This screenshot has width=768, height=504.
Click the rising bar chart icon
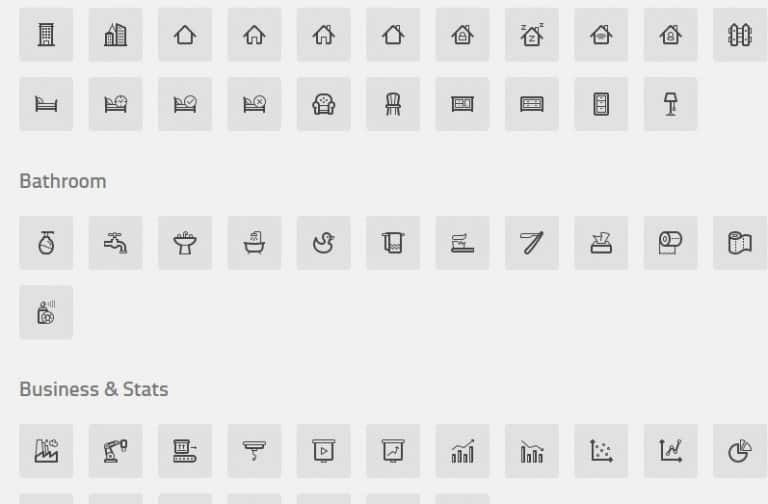tap(462, 451)
